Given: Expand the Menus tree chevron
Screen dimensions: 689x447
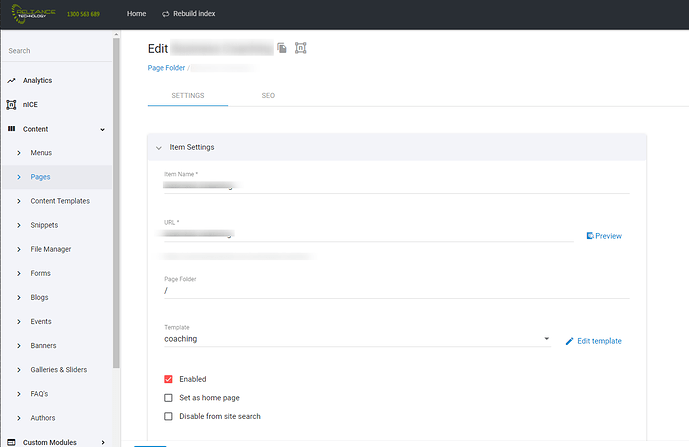Looking at the screenshot, I should 19,153.
